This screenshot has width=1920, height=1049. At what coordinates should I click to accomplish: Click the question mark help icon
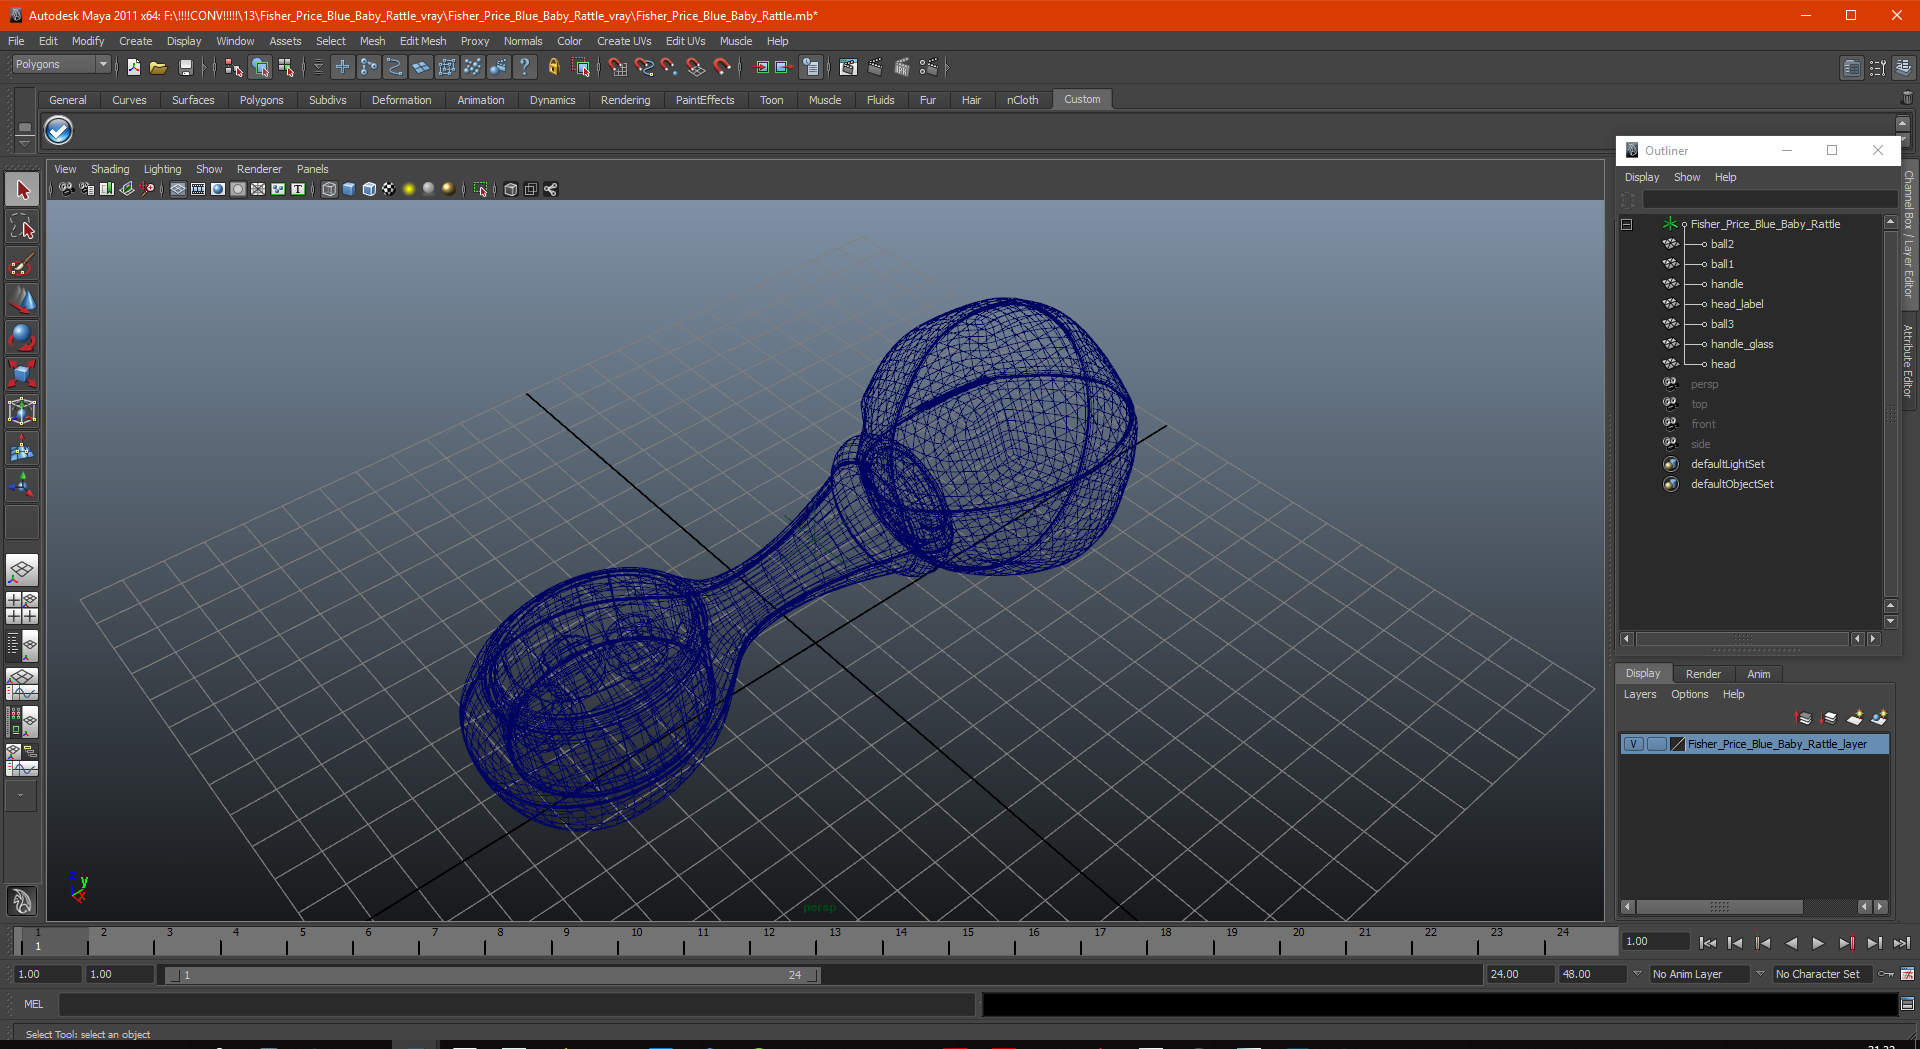tap(524, 67)
